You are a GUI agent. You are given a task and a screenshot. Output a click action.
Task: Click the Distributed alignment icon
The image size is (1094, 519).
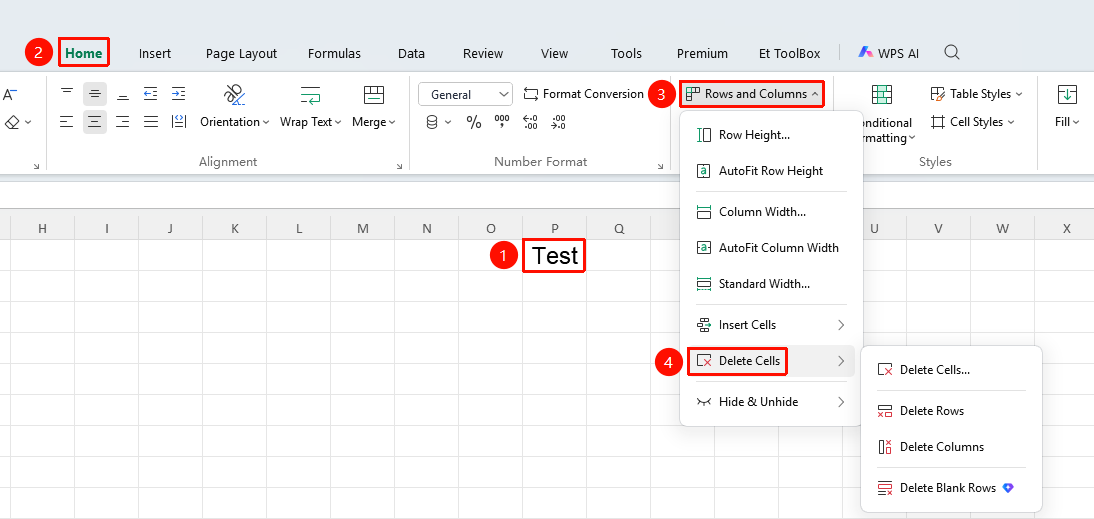point(179,122)
